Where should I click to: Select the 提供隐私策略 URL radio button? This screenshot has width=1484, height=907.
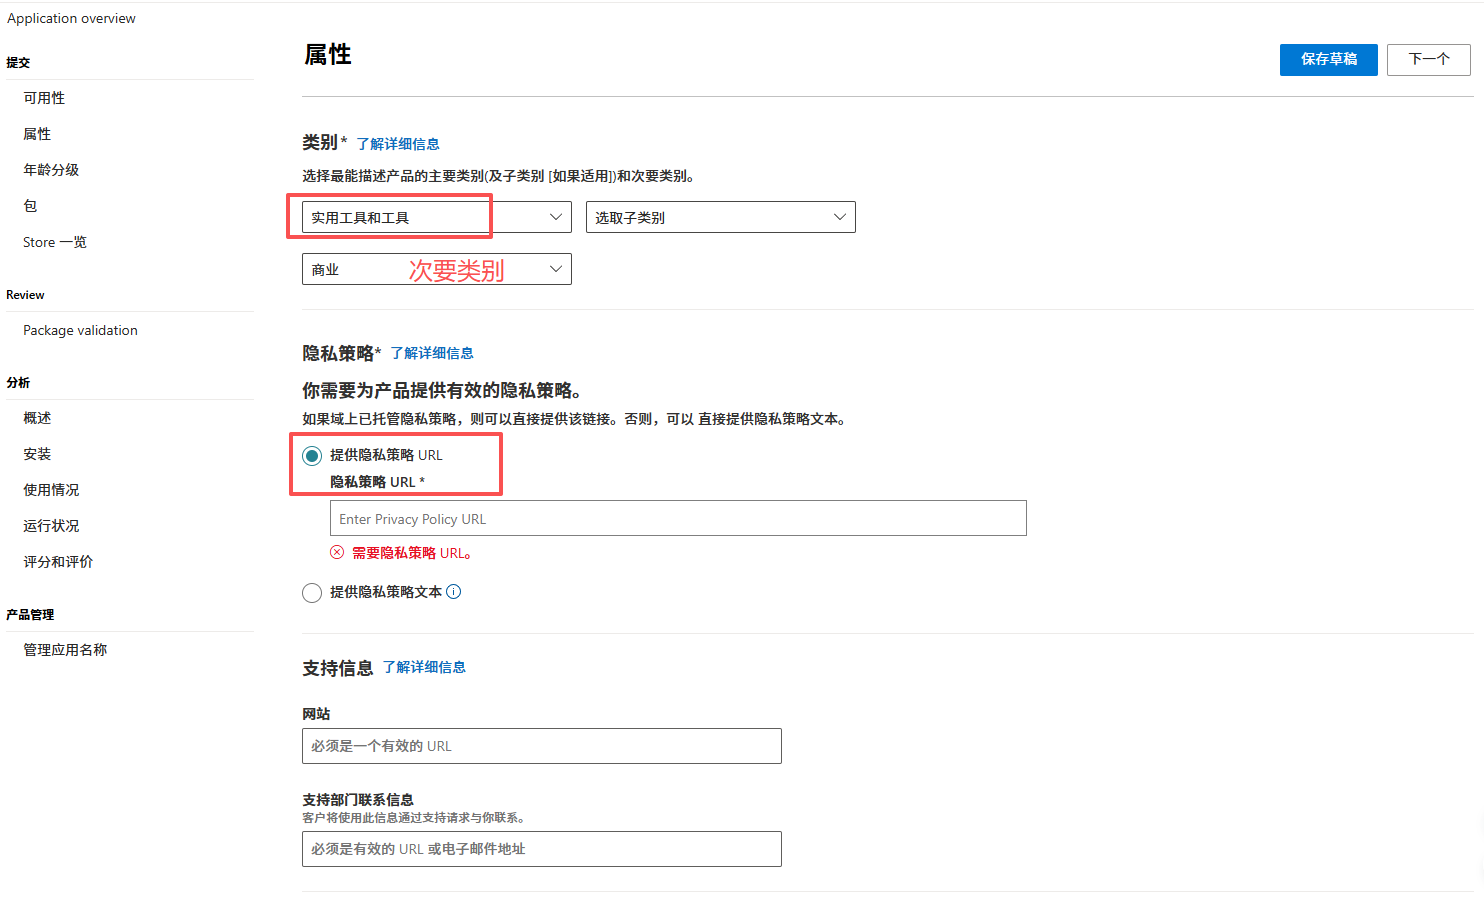312,456
